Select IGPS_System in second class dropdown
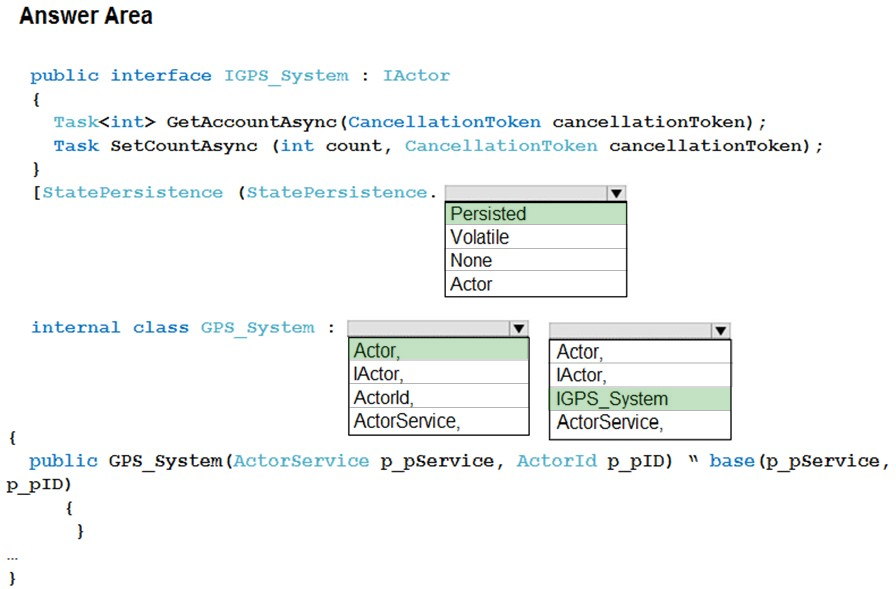Image resolution: width=896 pixels, height=589 pixels. pyautogui.click(x=640, y=398)
